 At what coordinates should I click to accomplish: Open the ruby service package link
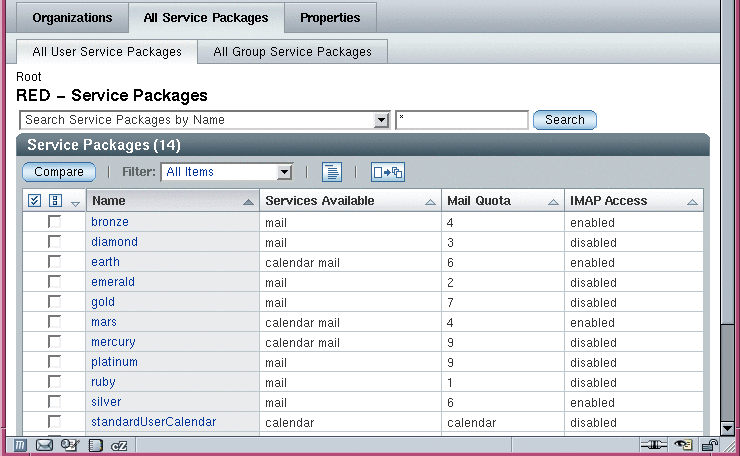tap(103, 382)
